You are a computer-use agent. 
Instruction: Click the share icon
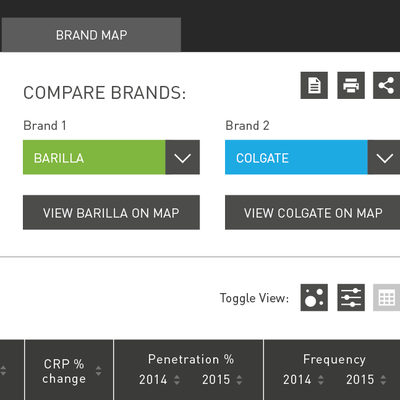click(x=387, y=85)
